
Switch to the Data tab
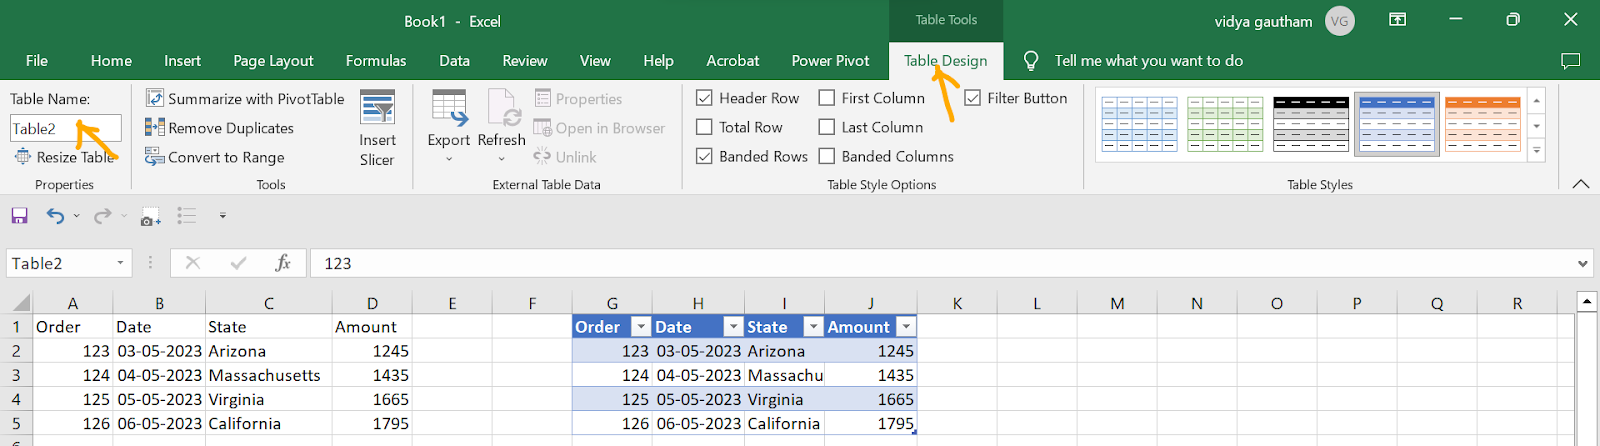point(454,61)
